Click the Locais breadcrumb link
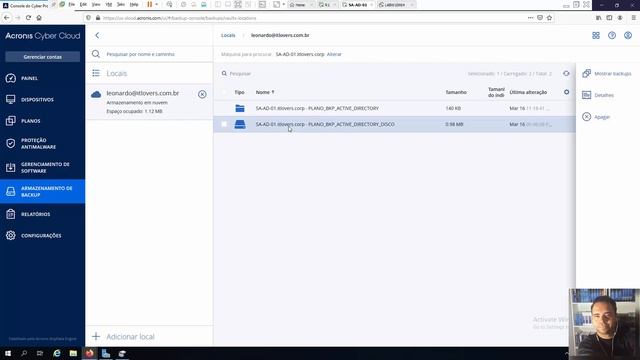Image resolution: width=640 pixels, height=360 pixels. point(228,36)
